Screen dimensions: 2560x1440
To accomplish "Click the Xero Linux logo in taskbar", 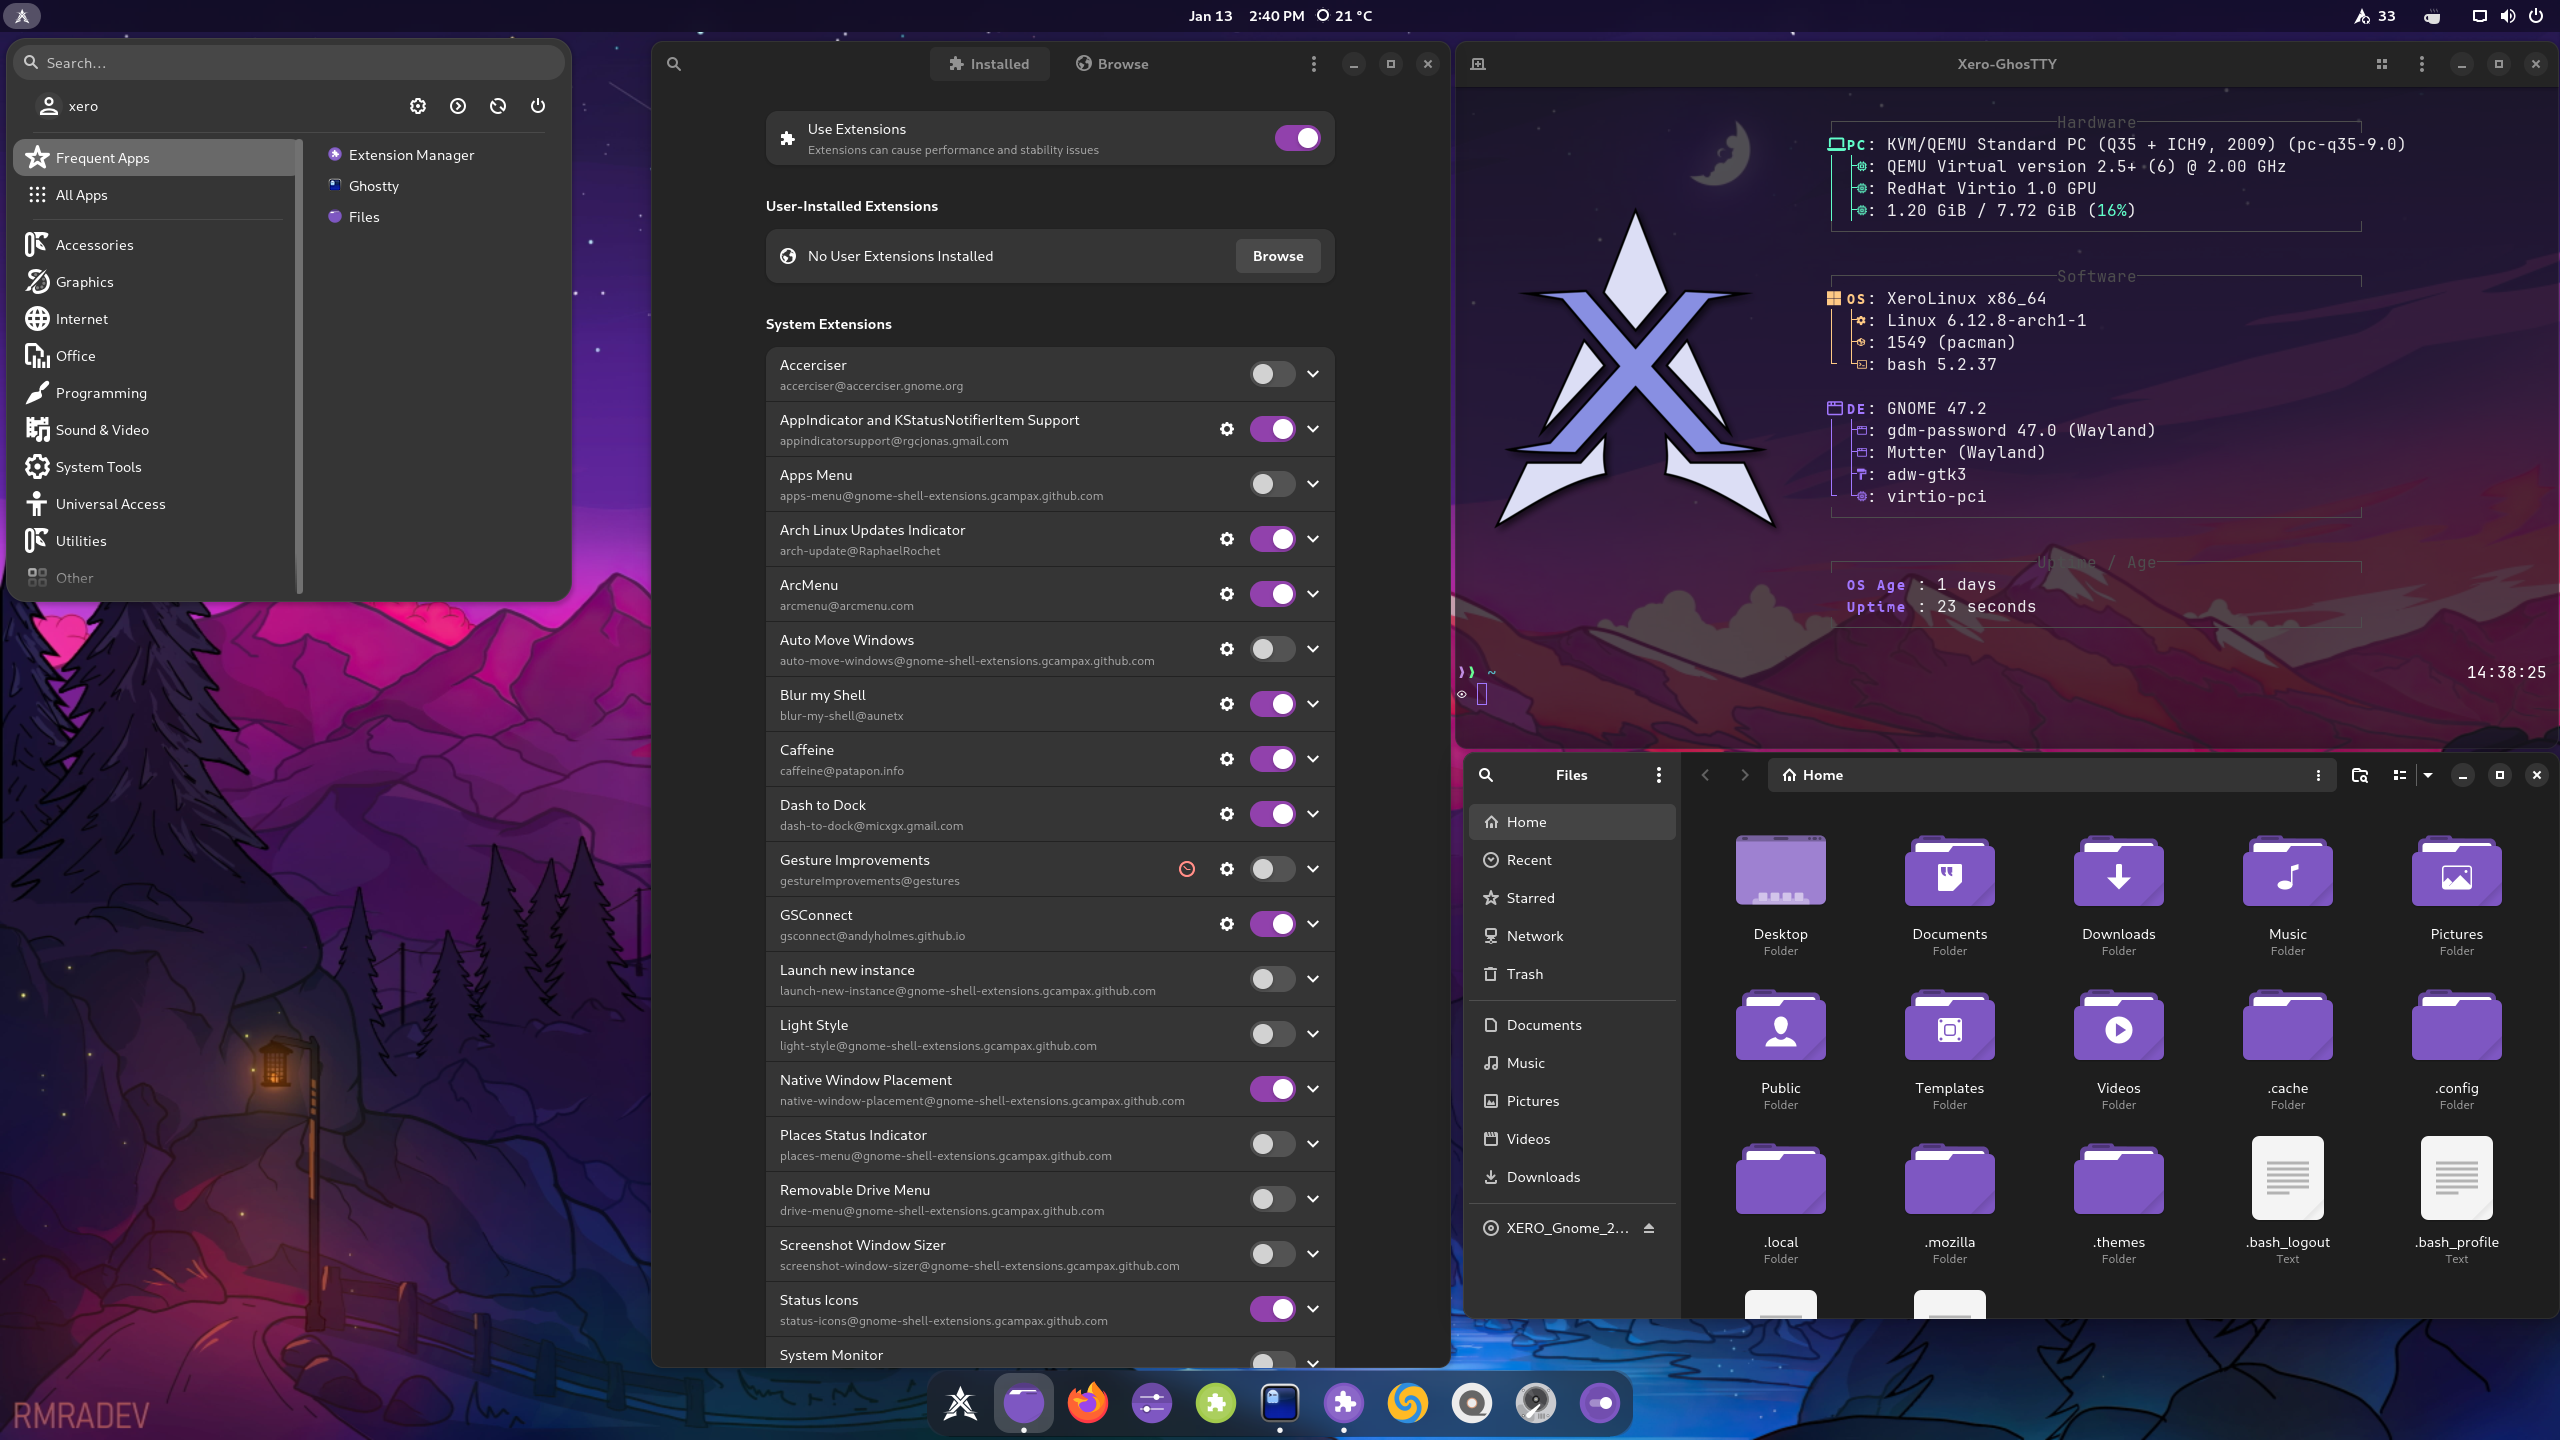I will [x=960, y=1401].
